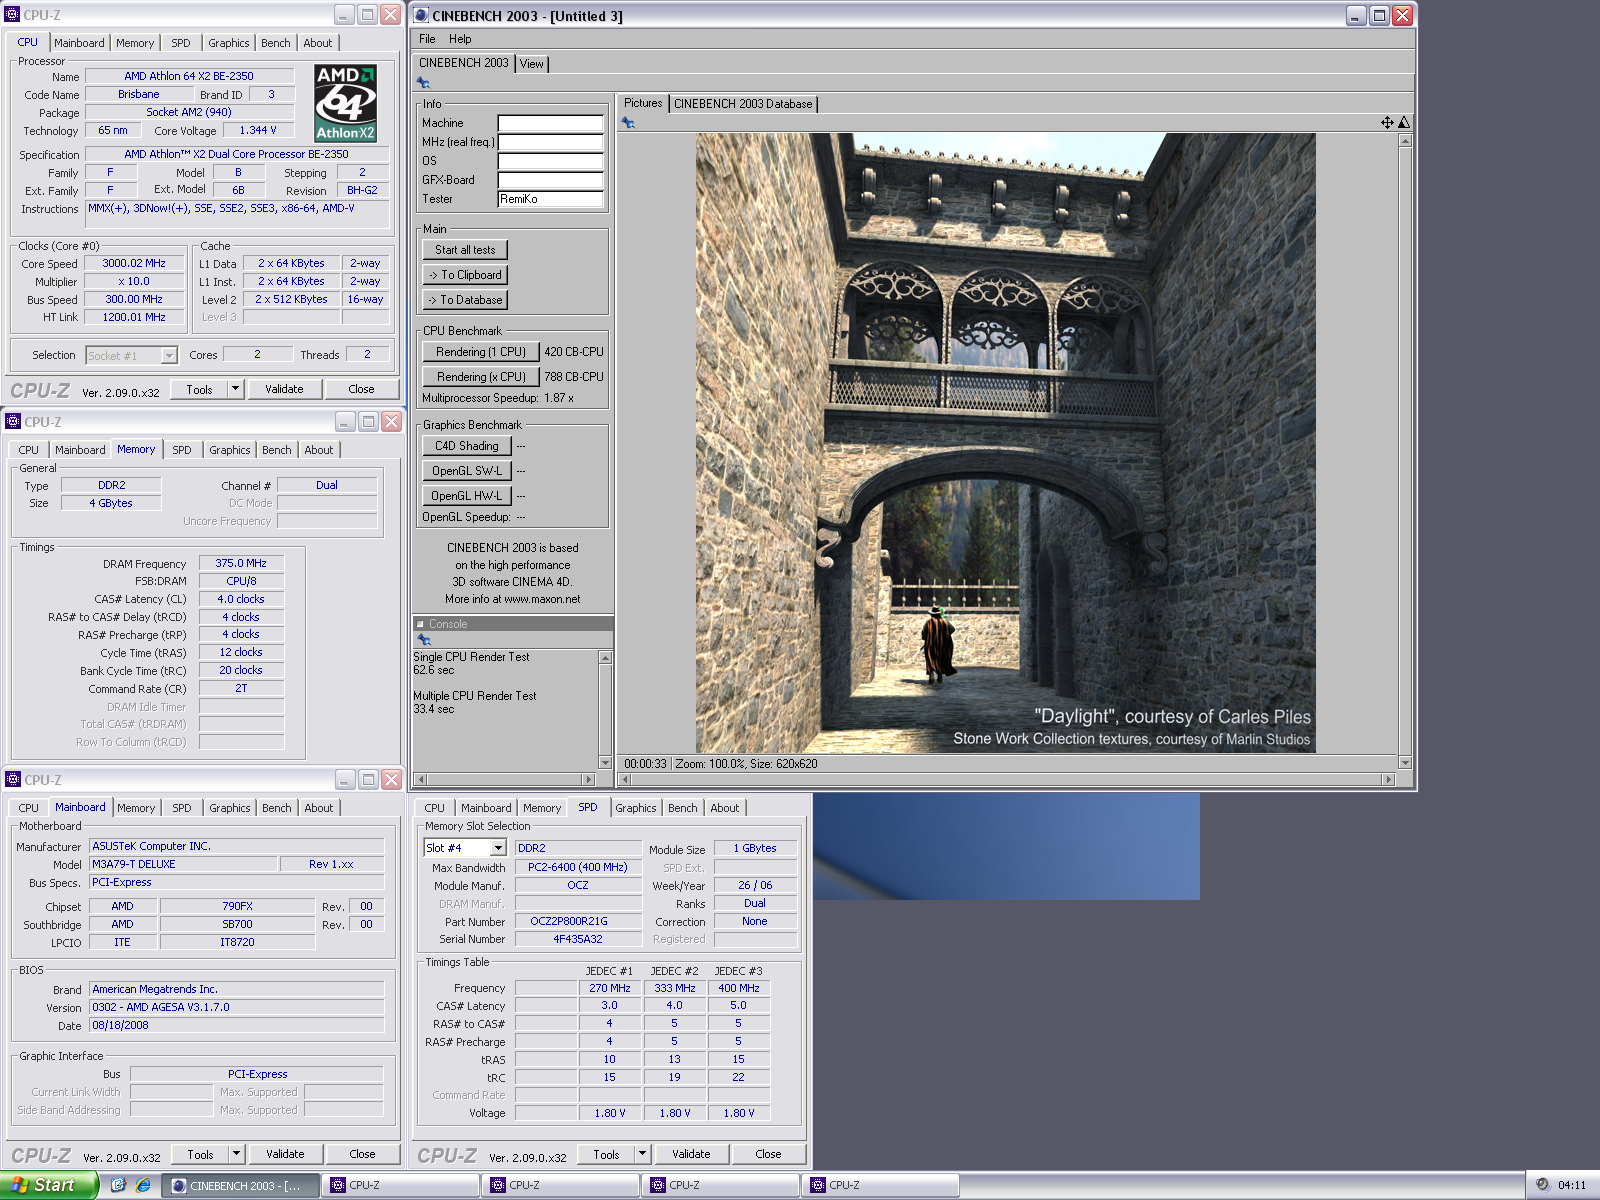This screenshot has width=1600, height=1200.
Task: Open Internet Explorer from quick launch
Action: 143,1185
